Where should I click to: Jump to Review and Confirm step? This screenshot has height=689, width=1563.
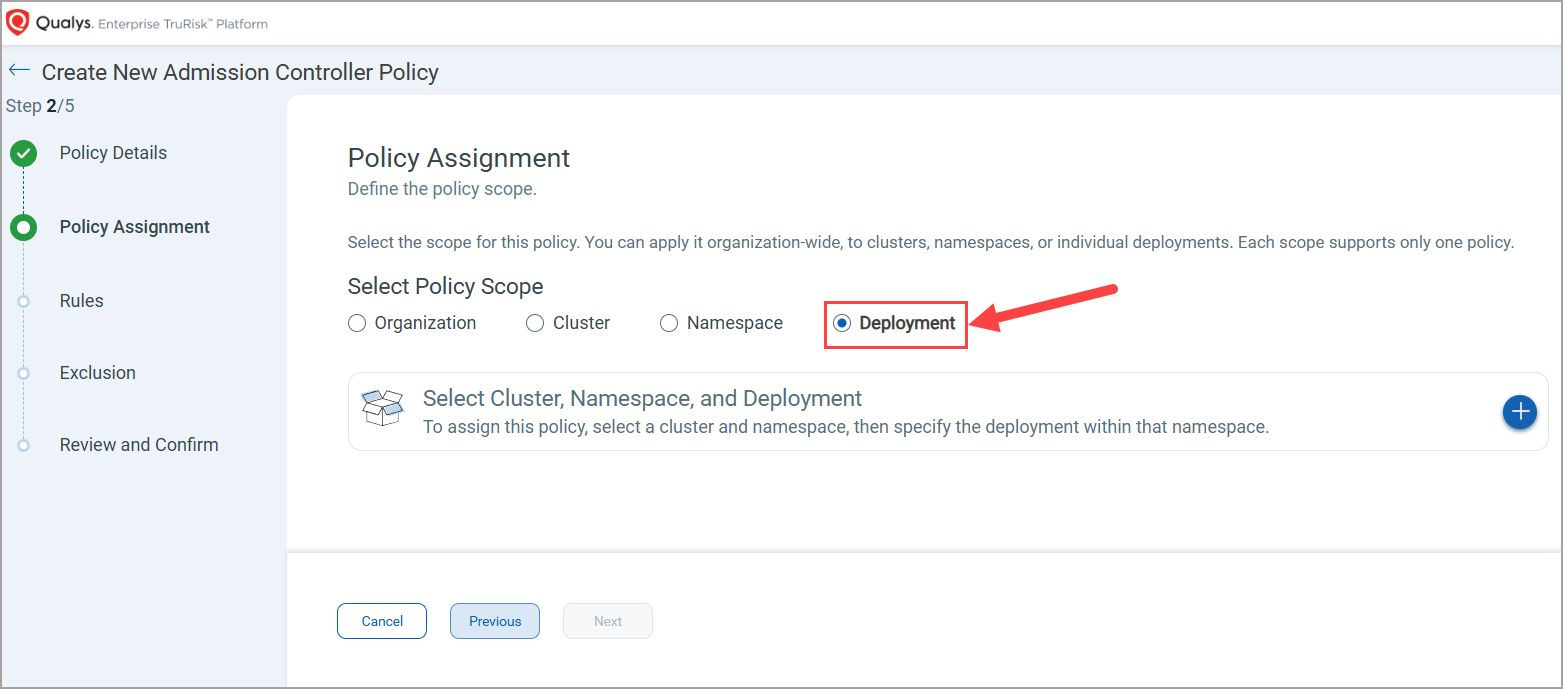[x=139, y=445]
